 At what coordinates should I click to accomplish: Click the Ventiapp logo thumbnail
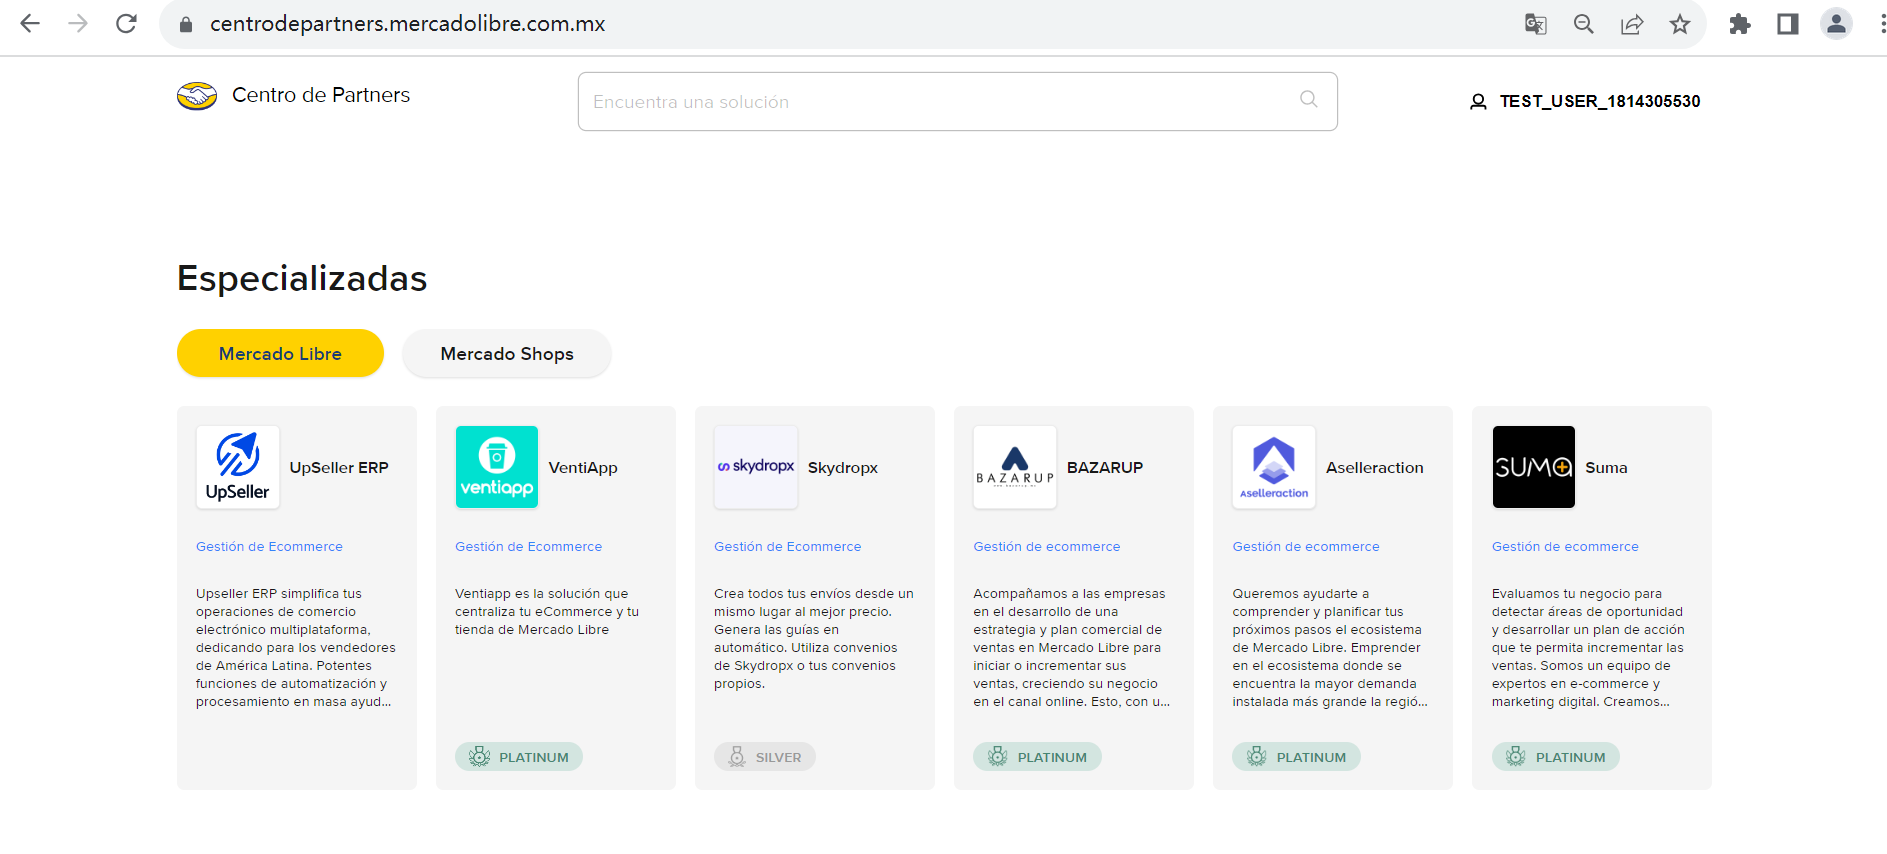click(x=497, y=467)
